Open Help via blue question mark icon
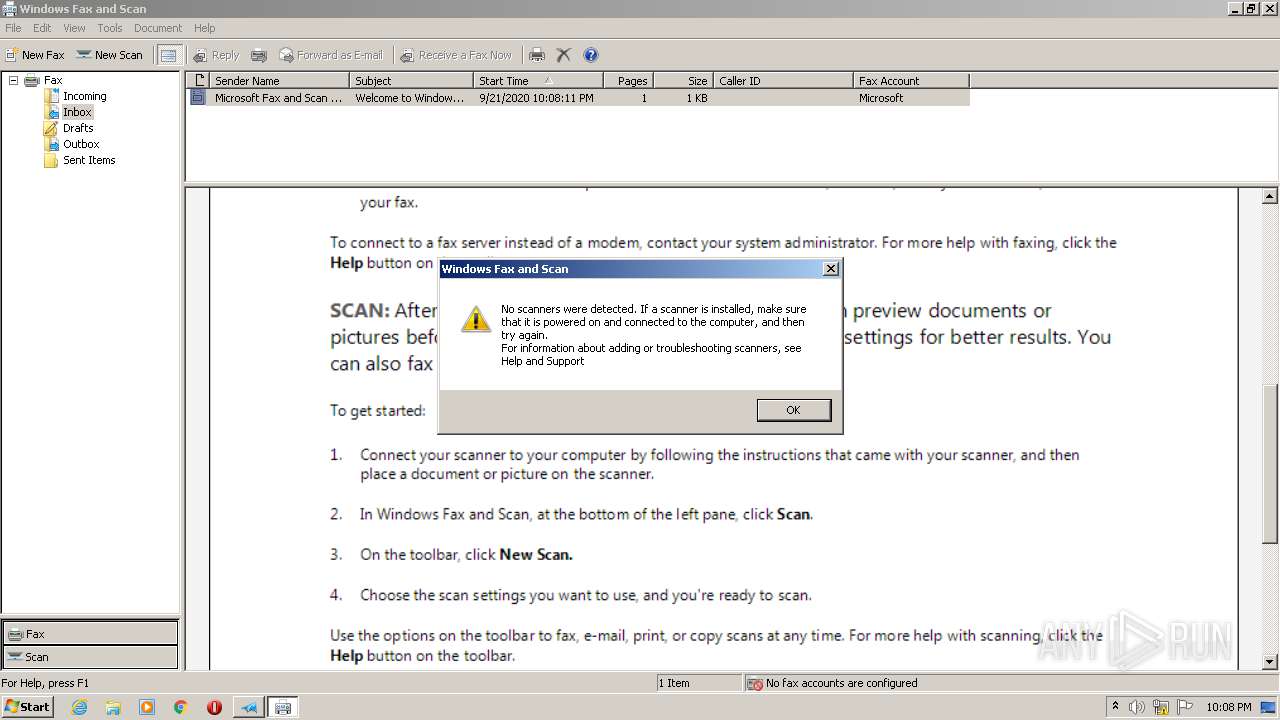Image resolution: width=1280 pixels, height=720 pixels. click(591, 55)
